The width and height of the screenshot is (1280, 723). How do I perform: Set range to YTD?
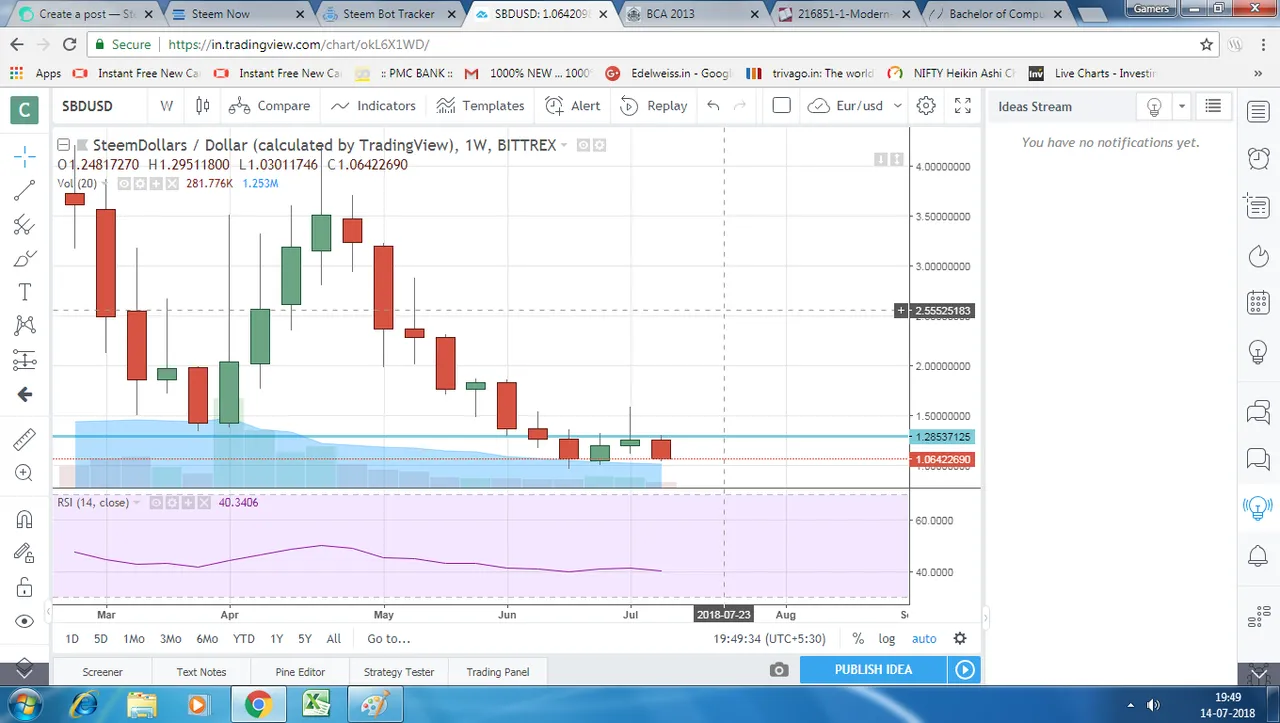click(243, 639)
